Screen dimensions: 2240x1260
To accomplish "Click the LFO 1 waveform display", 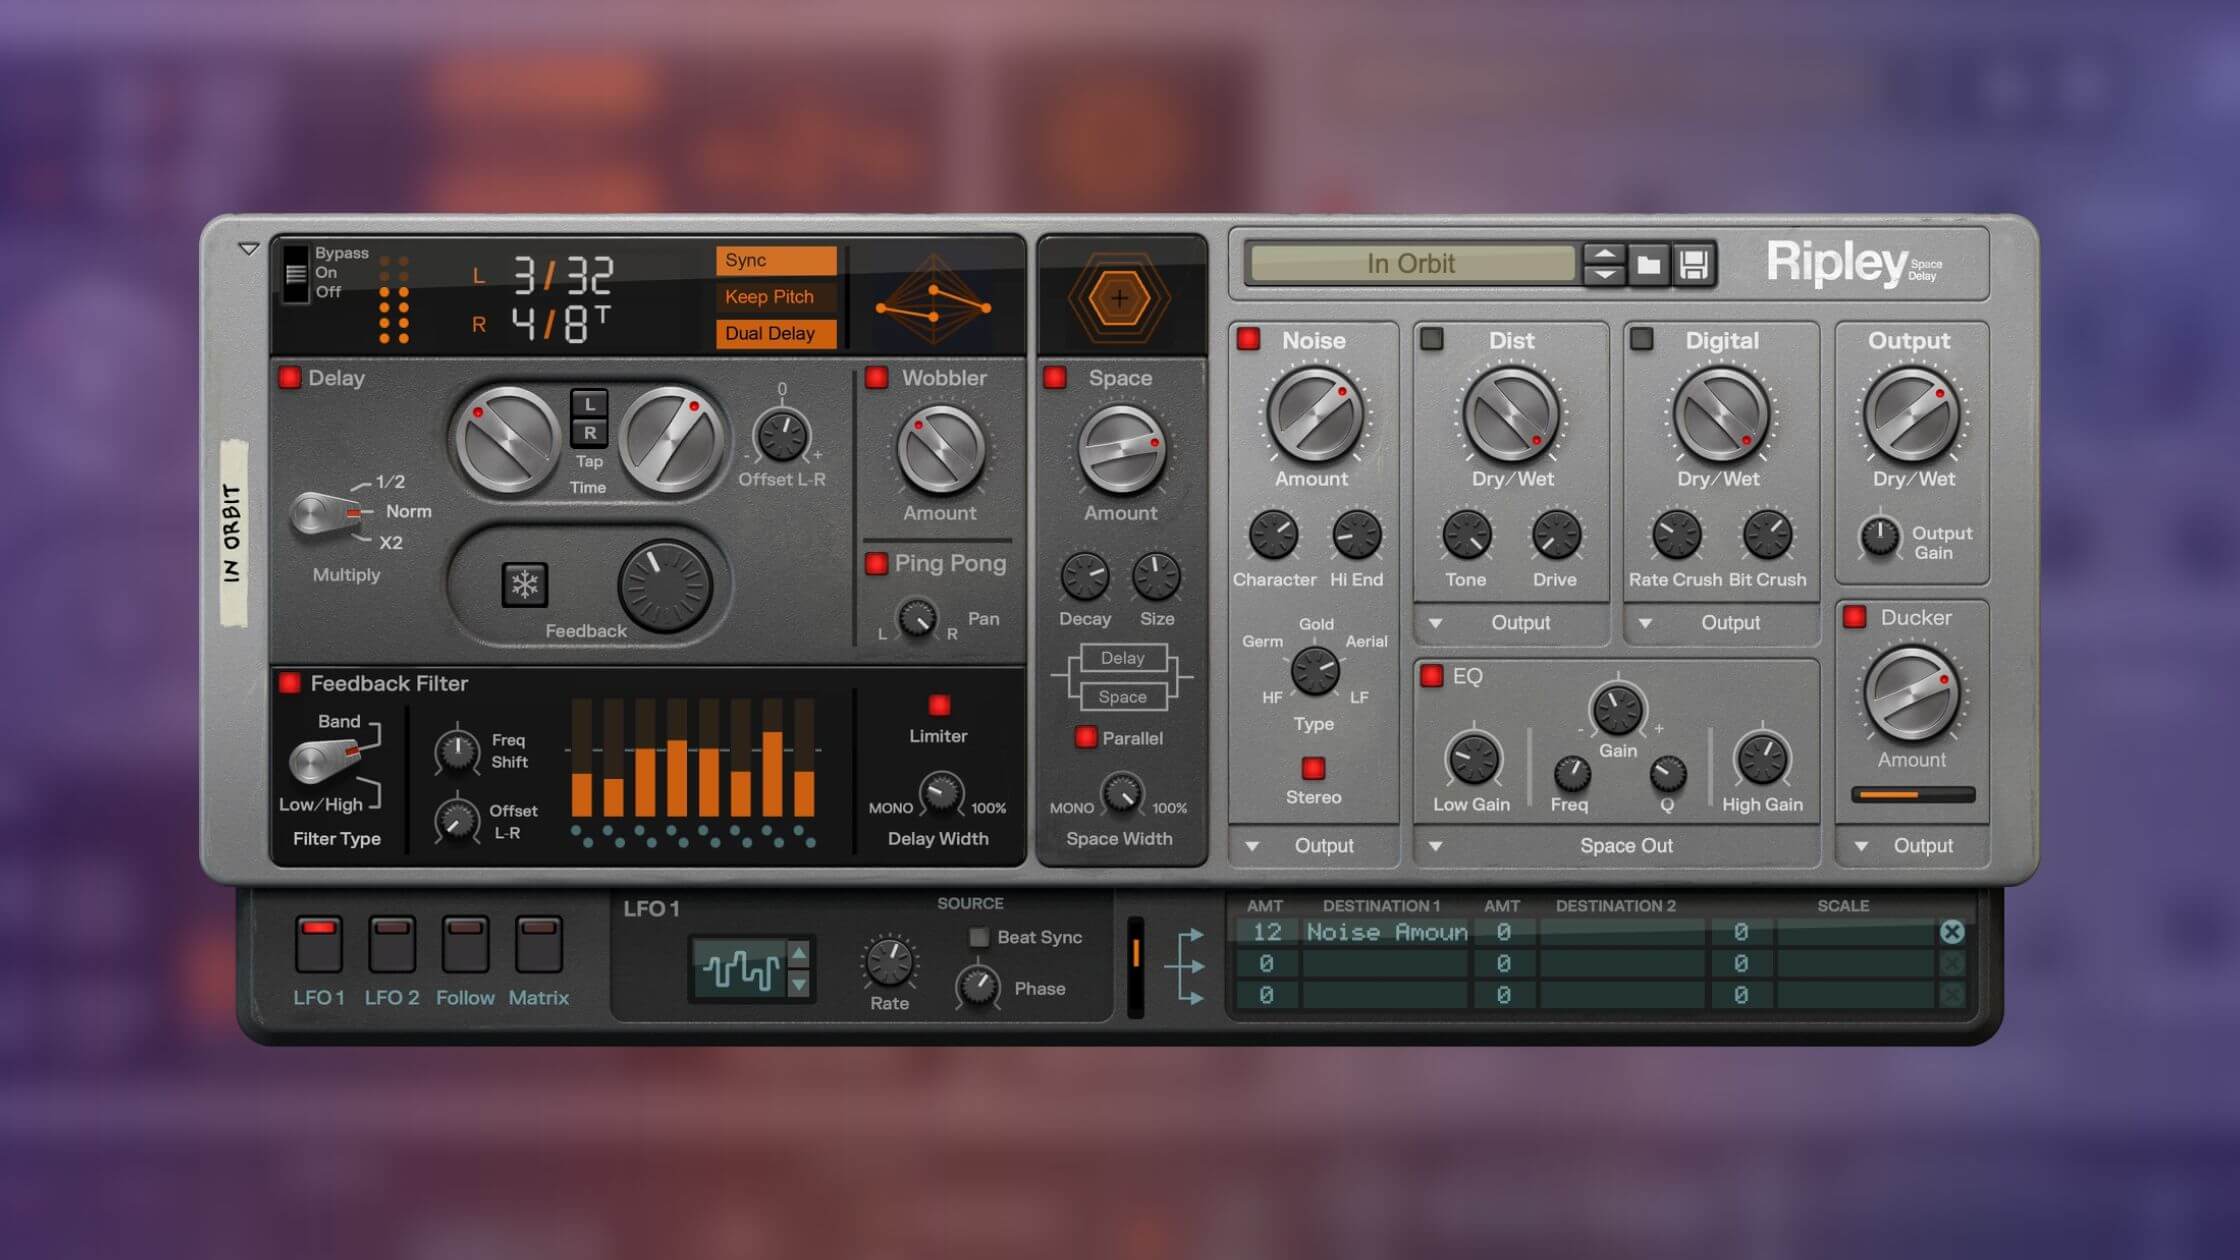I will [741, 969].
